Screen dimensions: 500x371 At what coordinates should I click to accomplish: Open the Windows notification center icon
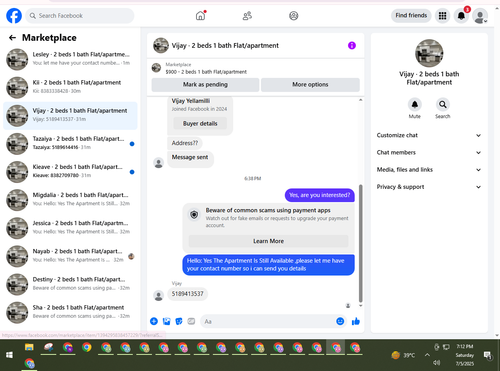488,356
